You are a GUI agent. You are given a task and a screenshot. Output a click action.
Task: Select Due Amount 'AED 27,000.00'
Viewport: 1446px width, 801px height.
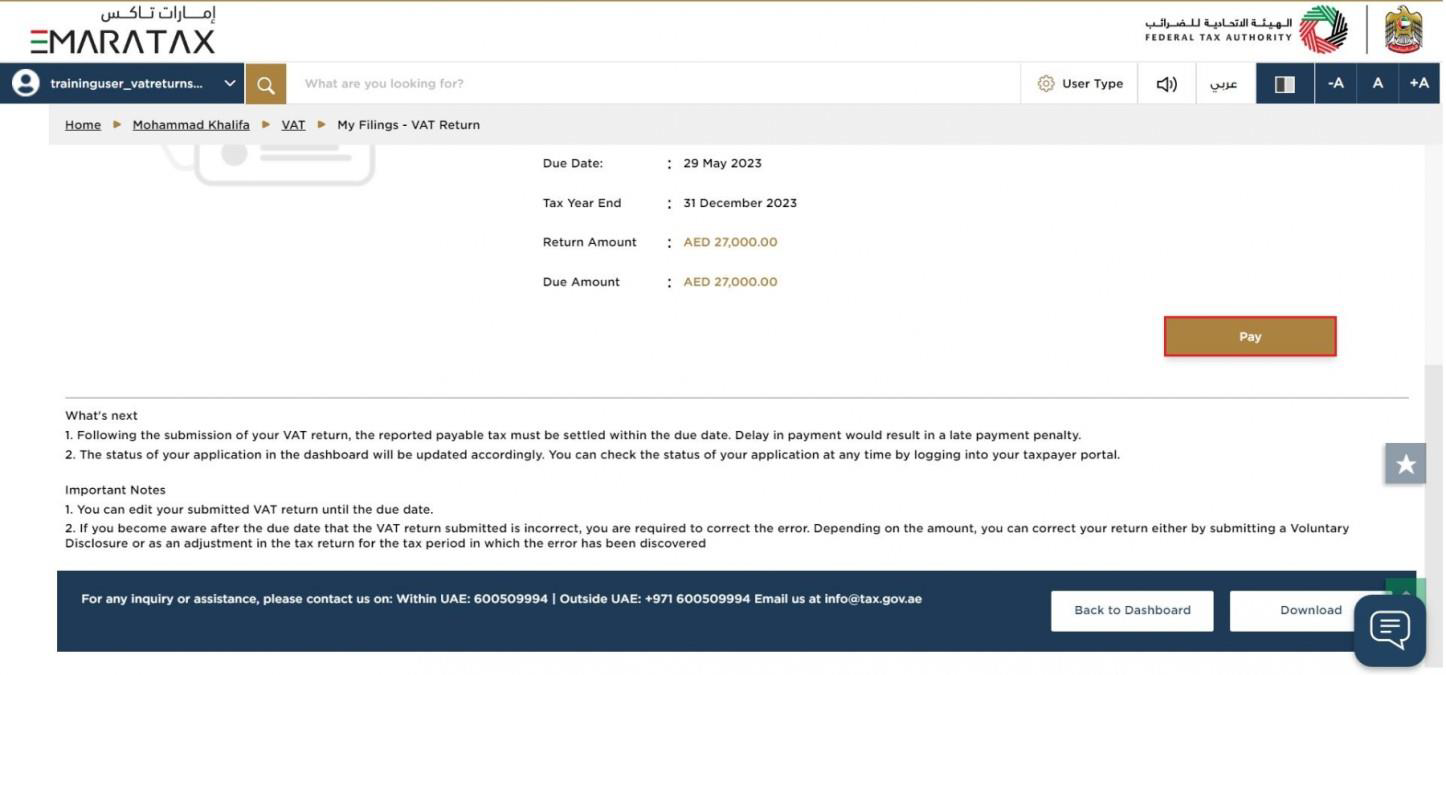(x=730, y=282)
